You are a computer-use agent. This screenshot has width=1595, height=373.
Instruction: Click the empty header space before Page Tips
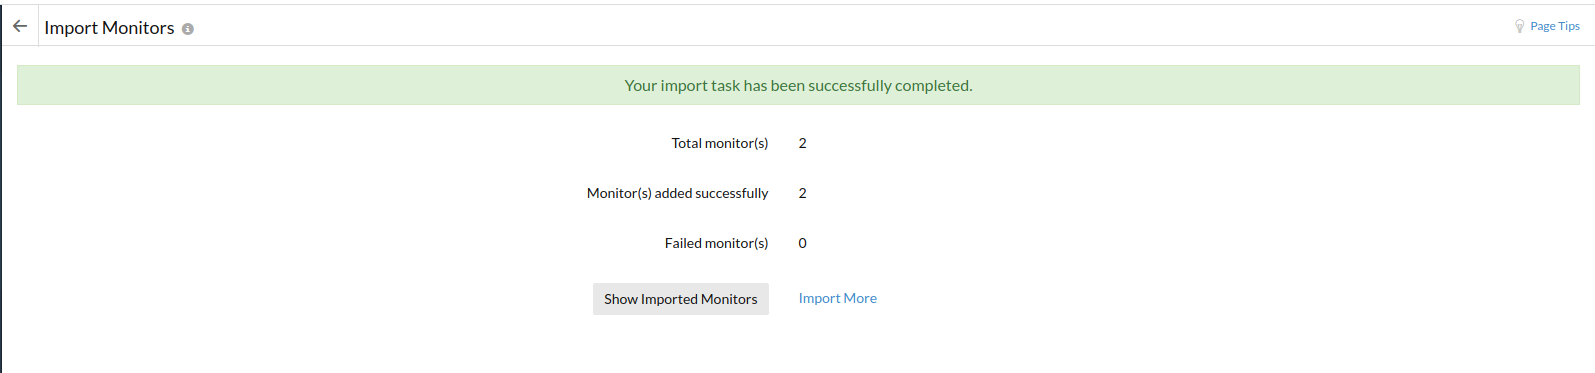tap(850, 26)
